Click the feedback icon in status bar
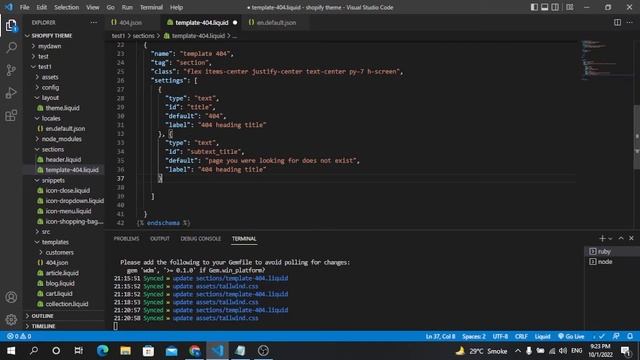640x360 pixels. tap(616, 336)
